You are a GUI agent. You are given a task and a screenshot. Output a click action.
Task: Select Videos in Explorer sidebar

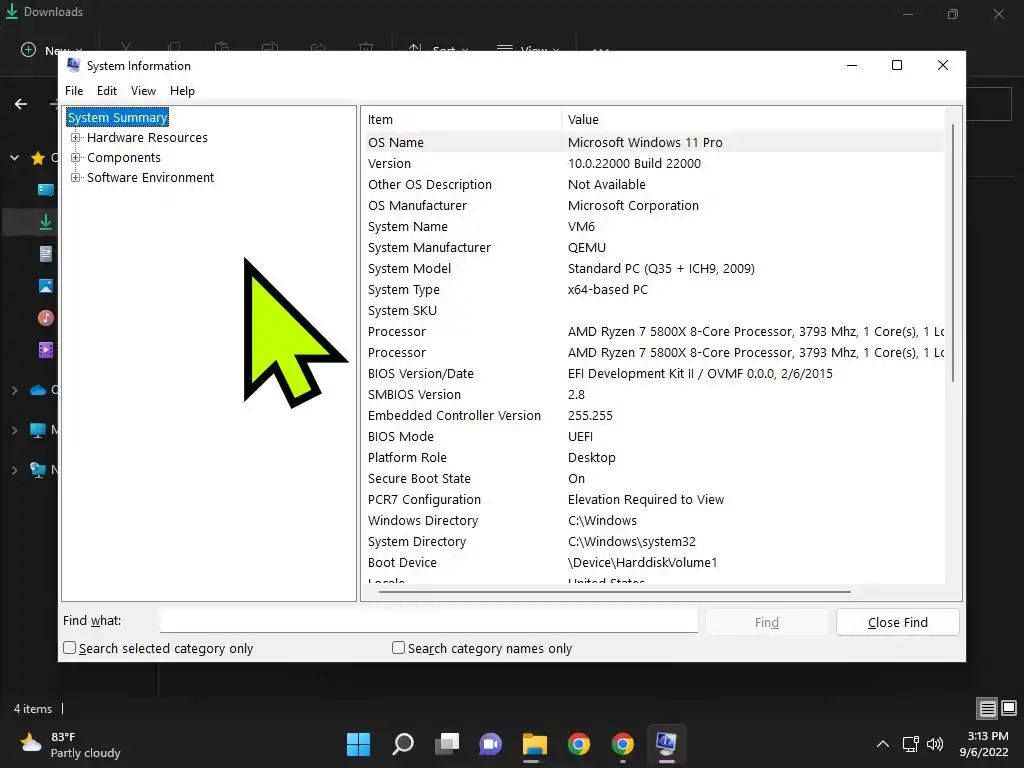pos(46,350)
